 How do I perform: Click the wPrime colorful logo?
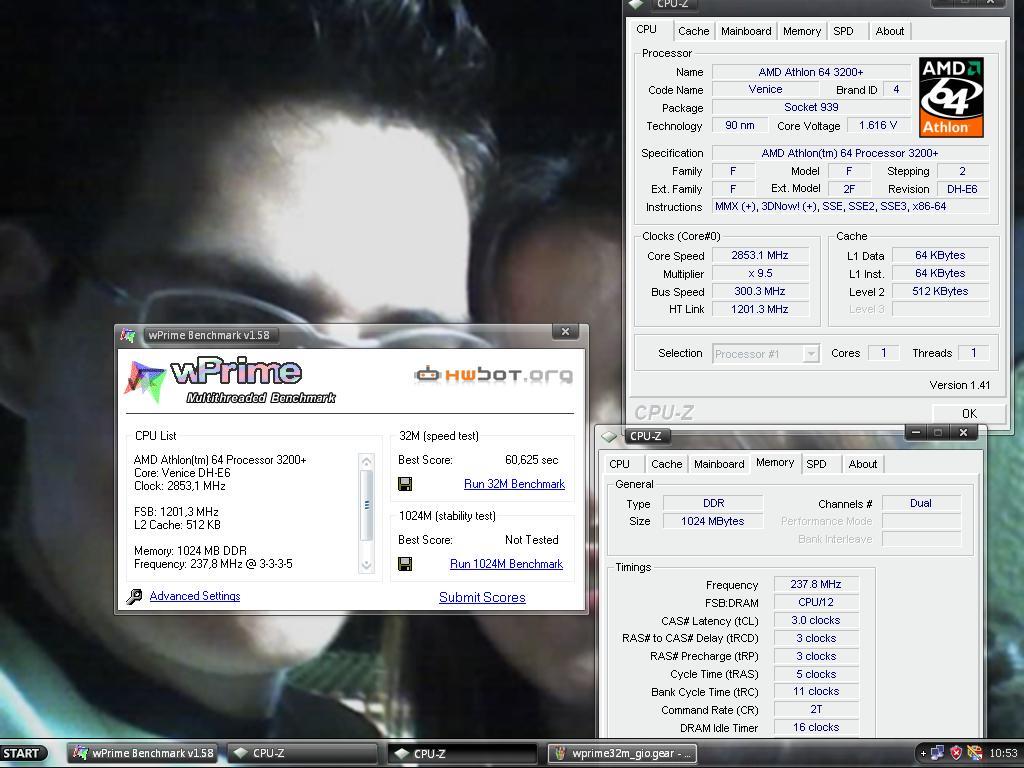click(x=144, y=381)
